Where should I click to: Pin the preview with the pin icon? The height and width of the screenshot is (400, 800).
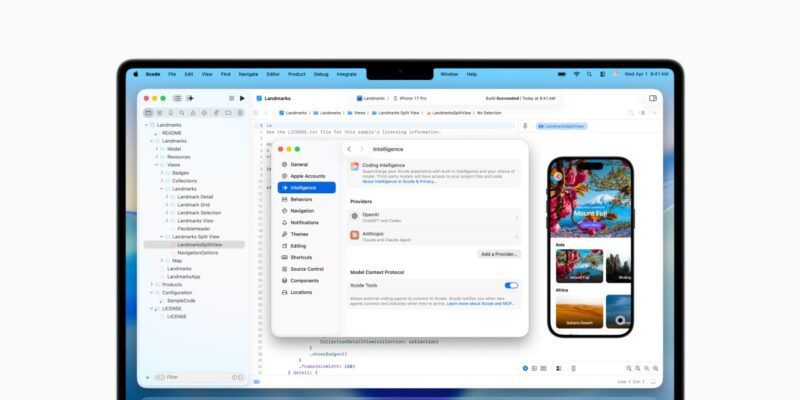point(525,126)
